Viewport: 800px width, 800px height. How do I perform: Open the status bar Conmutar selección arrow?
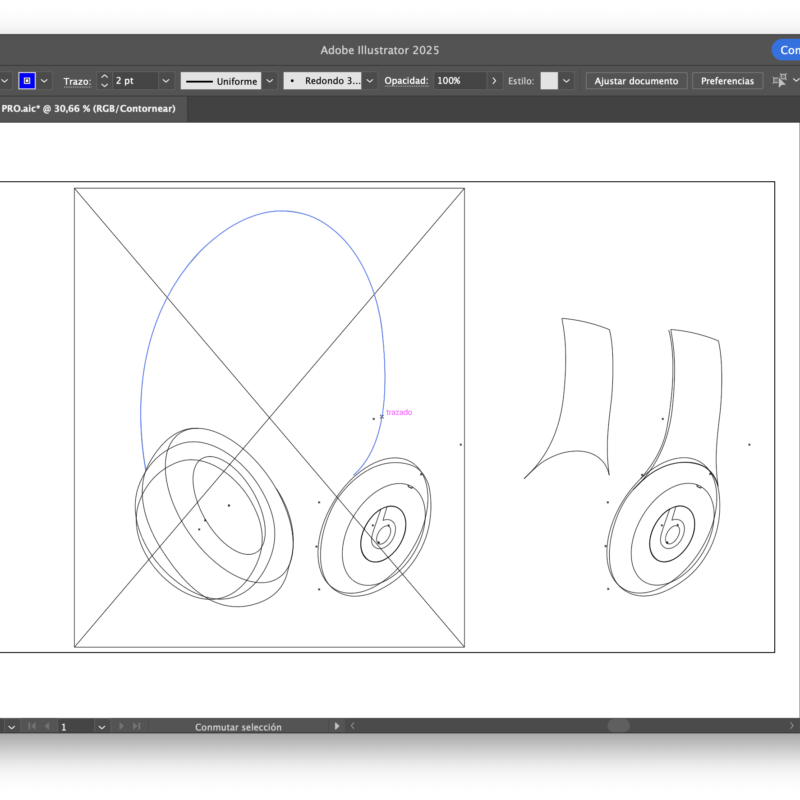coord(336,727)
